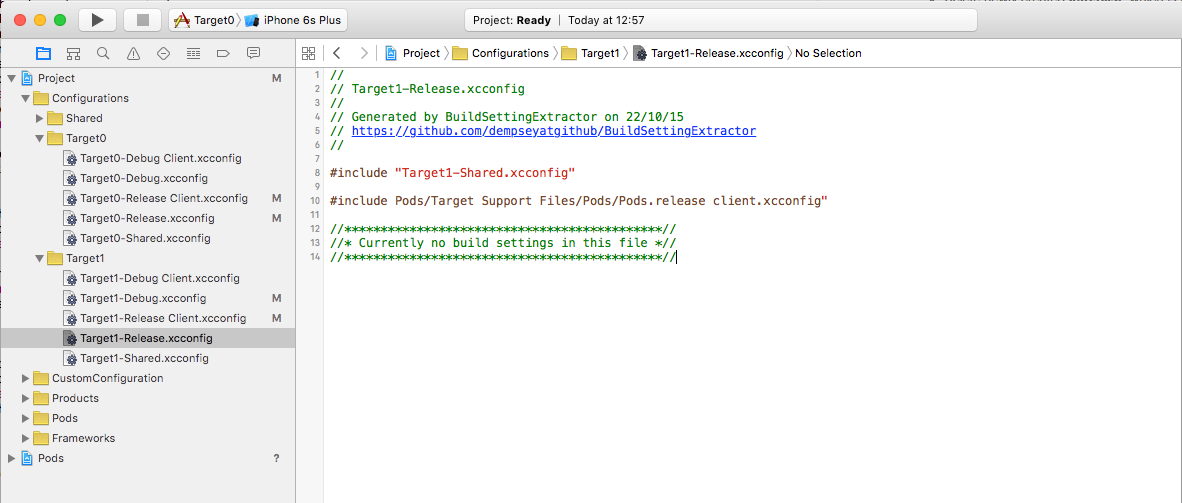Open the Symbol navigator
The height and width of the screenshot is (503, 1182).
[x=73, y=53]
